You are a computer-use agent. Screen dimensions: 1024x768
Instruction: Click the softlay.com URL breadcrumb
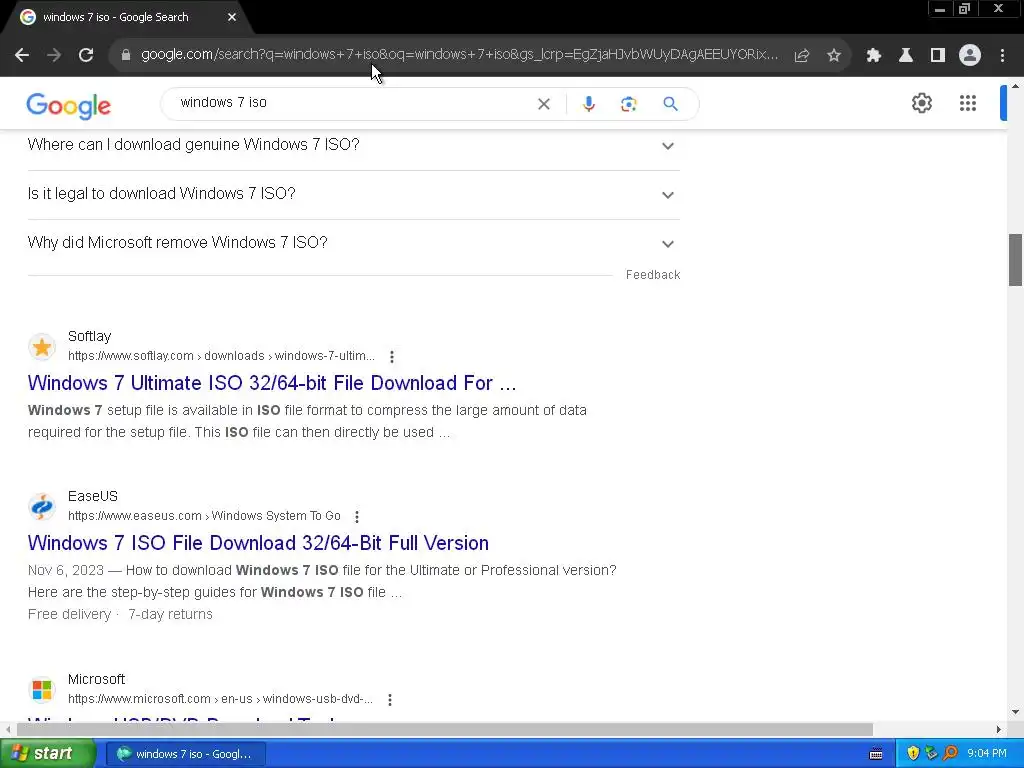(221, 356)
